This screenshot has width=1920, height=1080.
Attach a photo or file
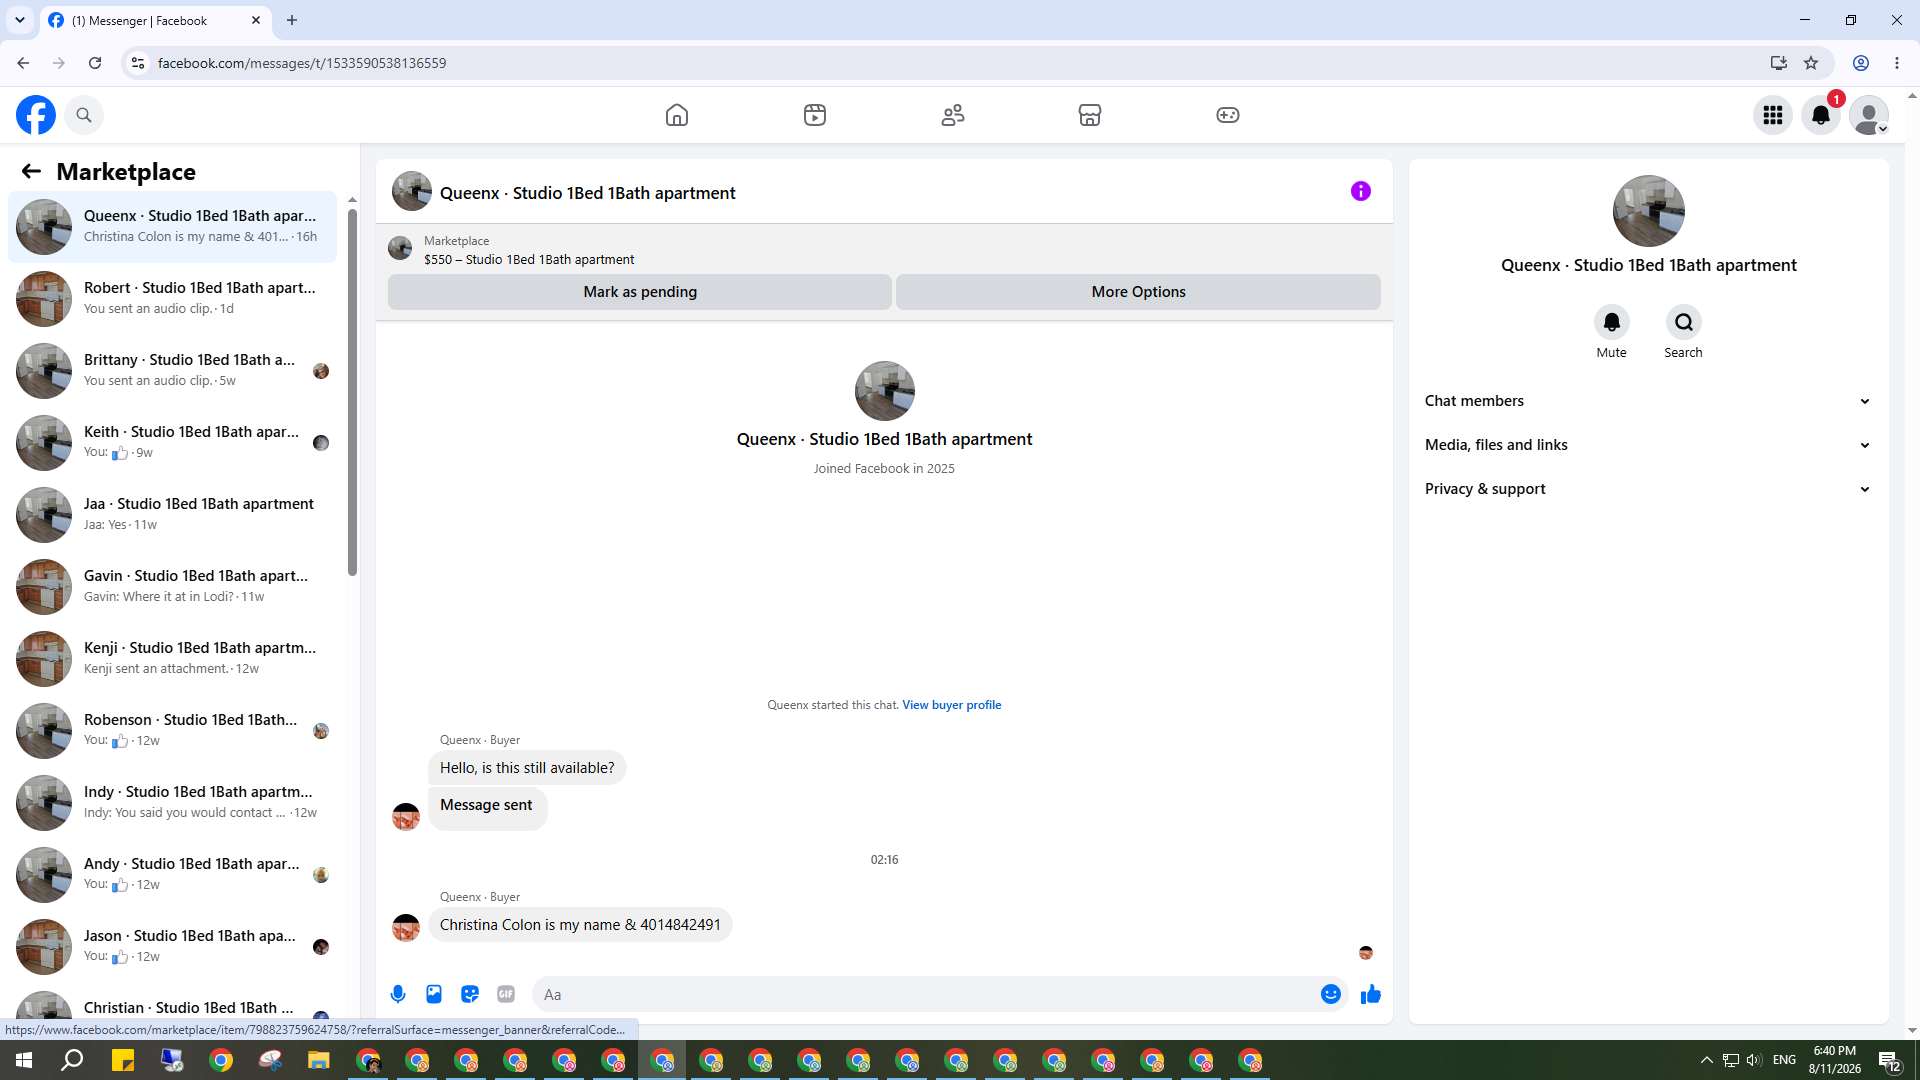[434, 994]
